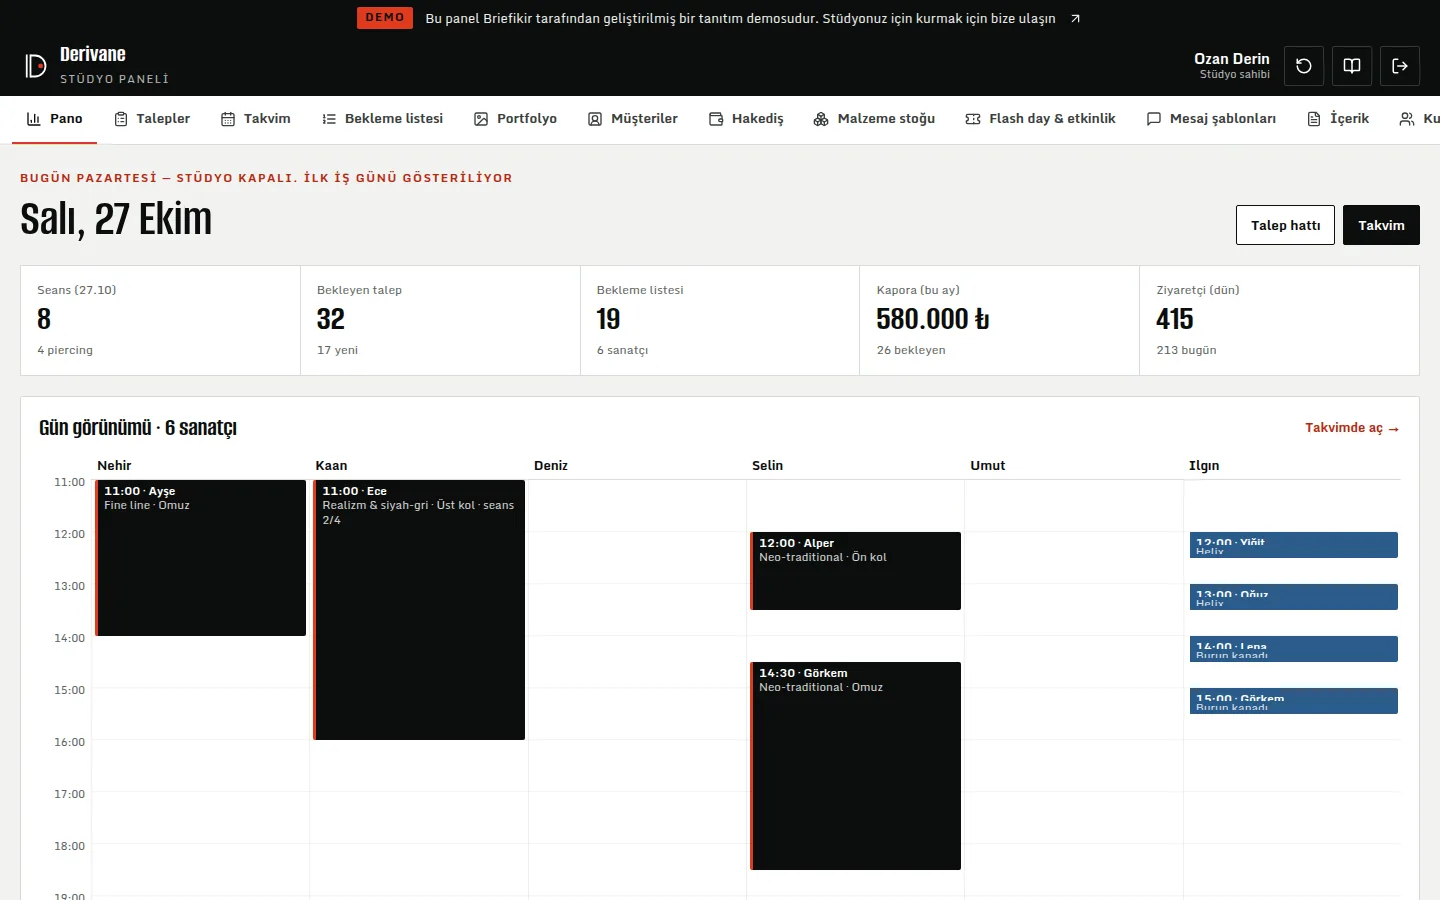Open the 11:00 Ayşe Fine line appointment
The image size is (1440, 900).
point(200,558)
